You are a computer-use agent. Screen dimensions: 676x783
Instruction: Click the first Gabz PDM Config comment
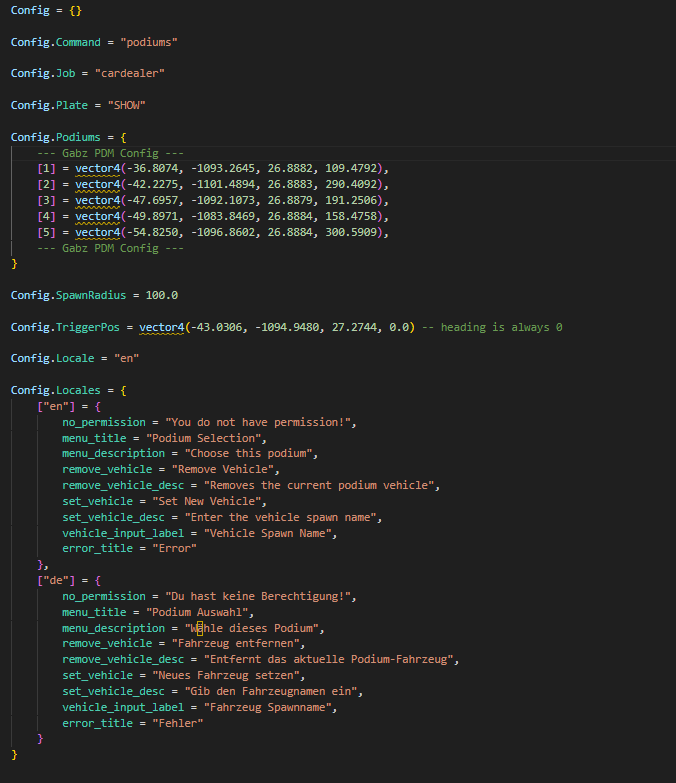coord(110,152)
